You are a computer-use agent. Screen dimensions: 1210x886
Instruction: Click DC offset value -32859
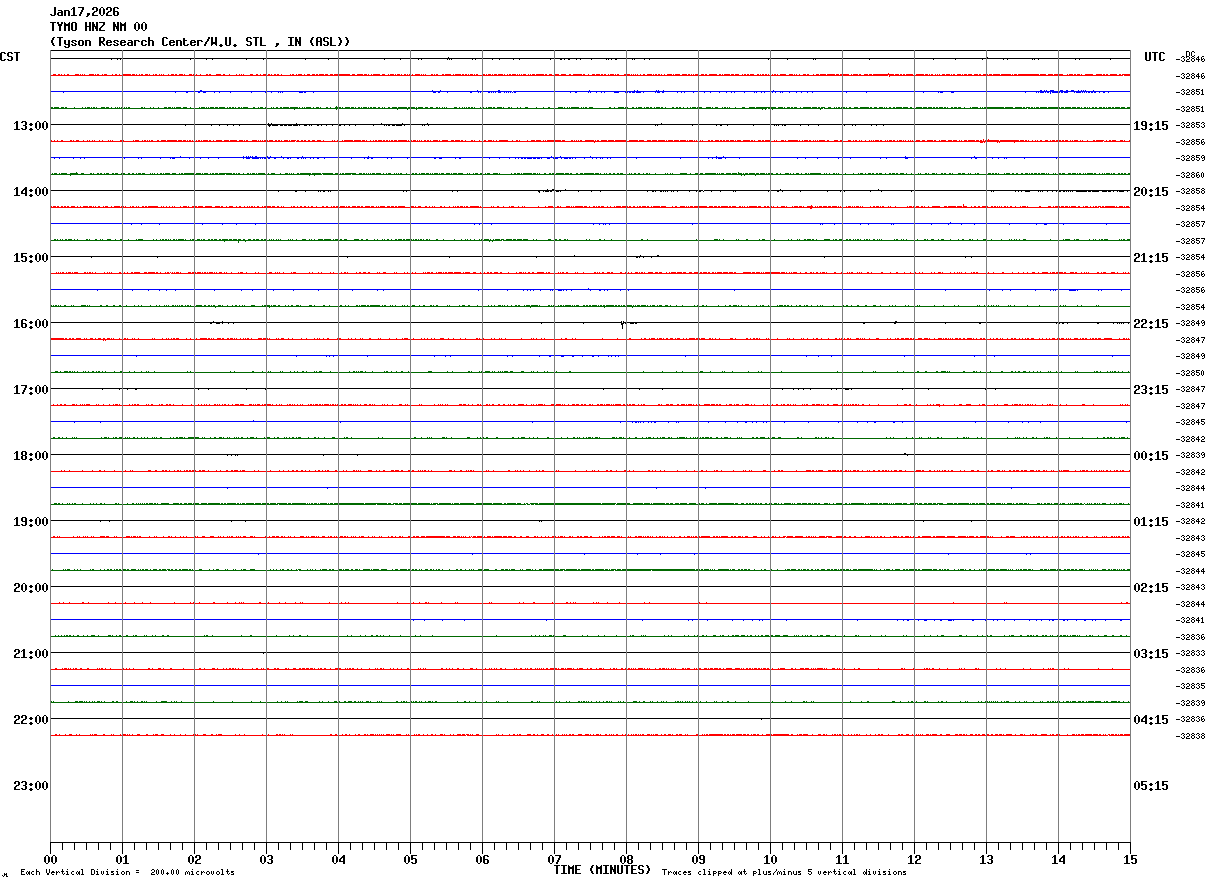tap(1190, 158)
